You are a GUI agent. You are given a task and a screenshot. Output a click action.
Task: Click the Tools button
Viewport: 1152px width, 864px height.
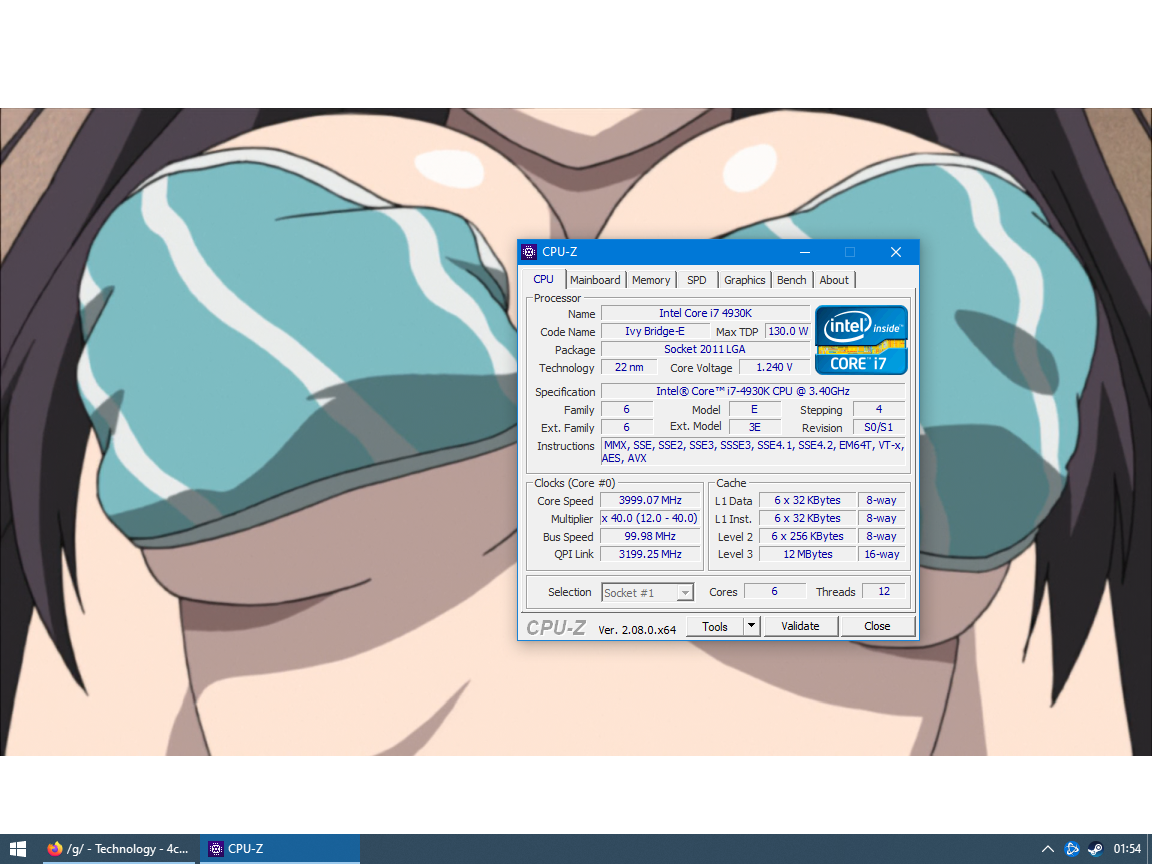coord(715,627)
